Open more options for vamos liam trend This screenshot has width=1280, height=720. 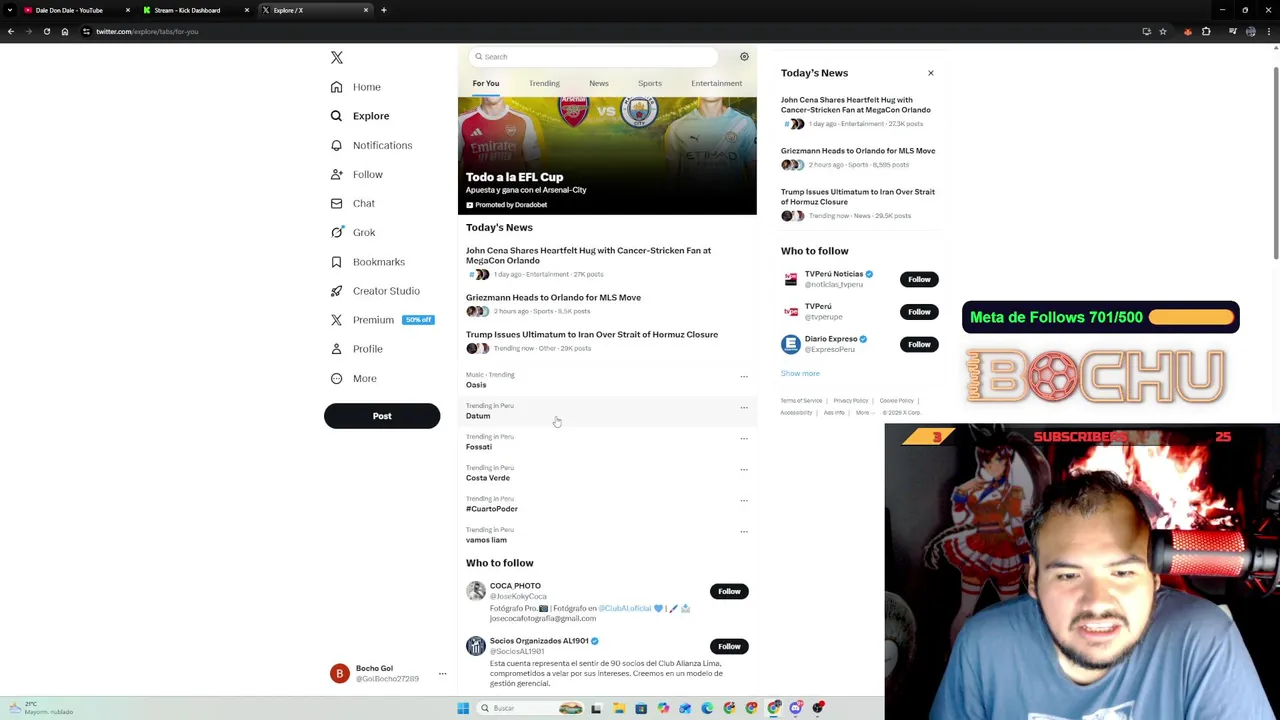click(x=744, y=532)
